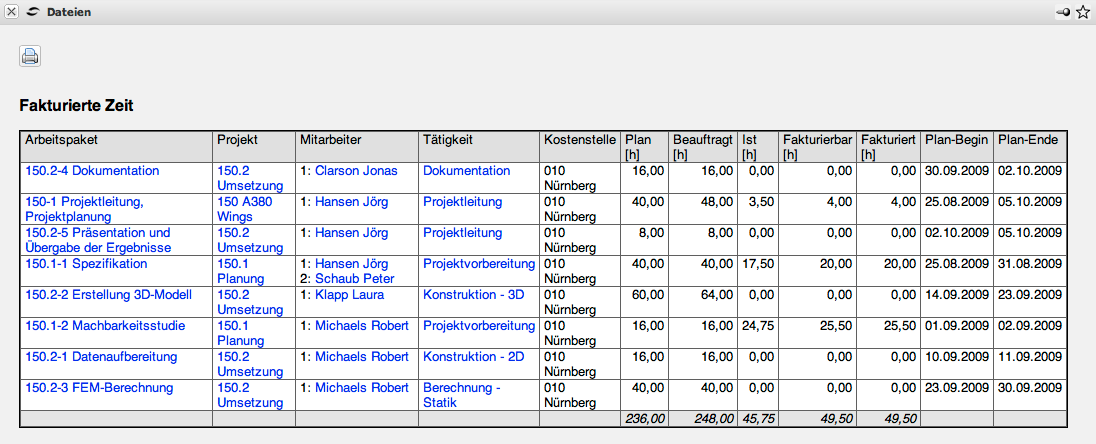Click the app logo beside Dateien
Viewport: 1096px width, 444px height.
coord(34,12)
